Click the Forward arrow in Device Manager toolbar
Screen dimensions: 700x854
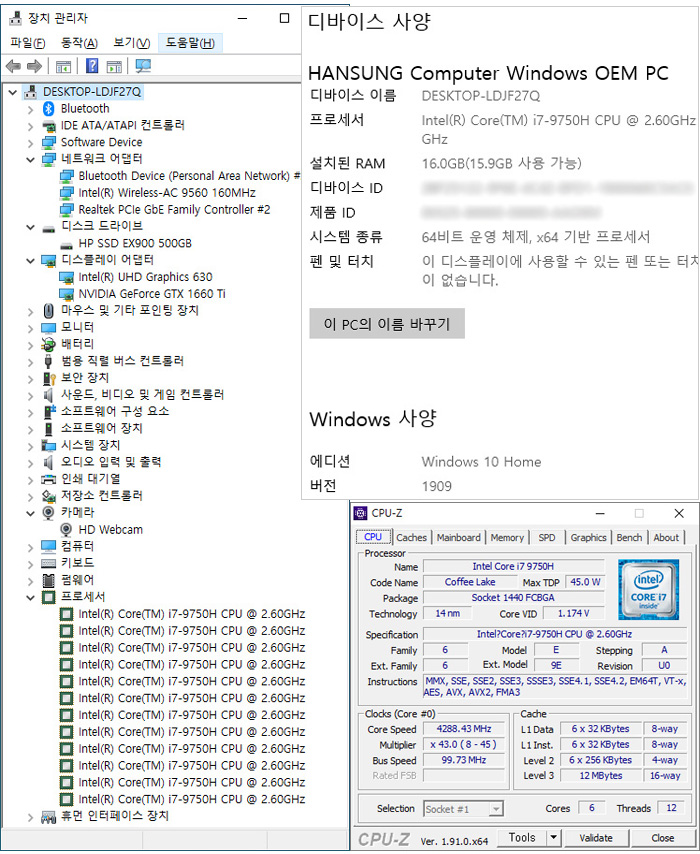(x=34, y=66)
